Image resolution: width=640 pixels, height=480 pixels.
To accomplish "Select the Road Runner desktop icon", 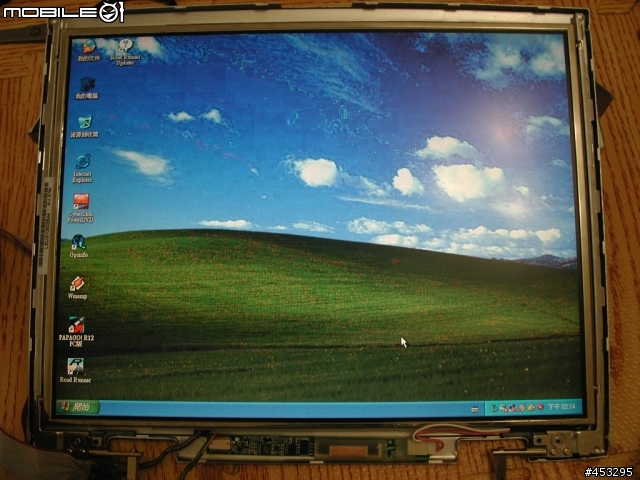I will (76, 370).
